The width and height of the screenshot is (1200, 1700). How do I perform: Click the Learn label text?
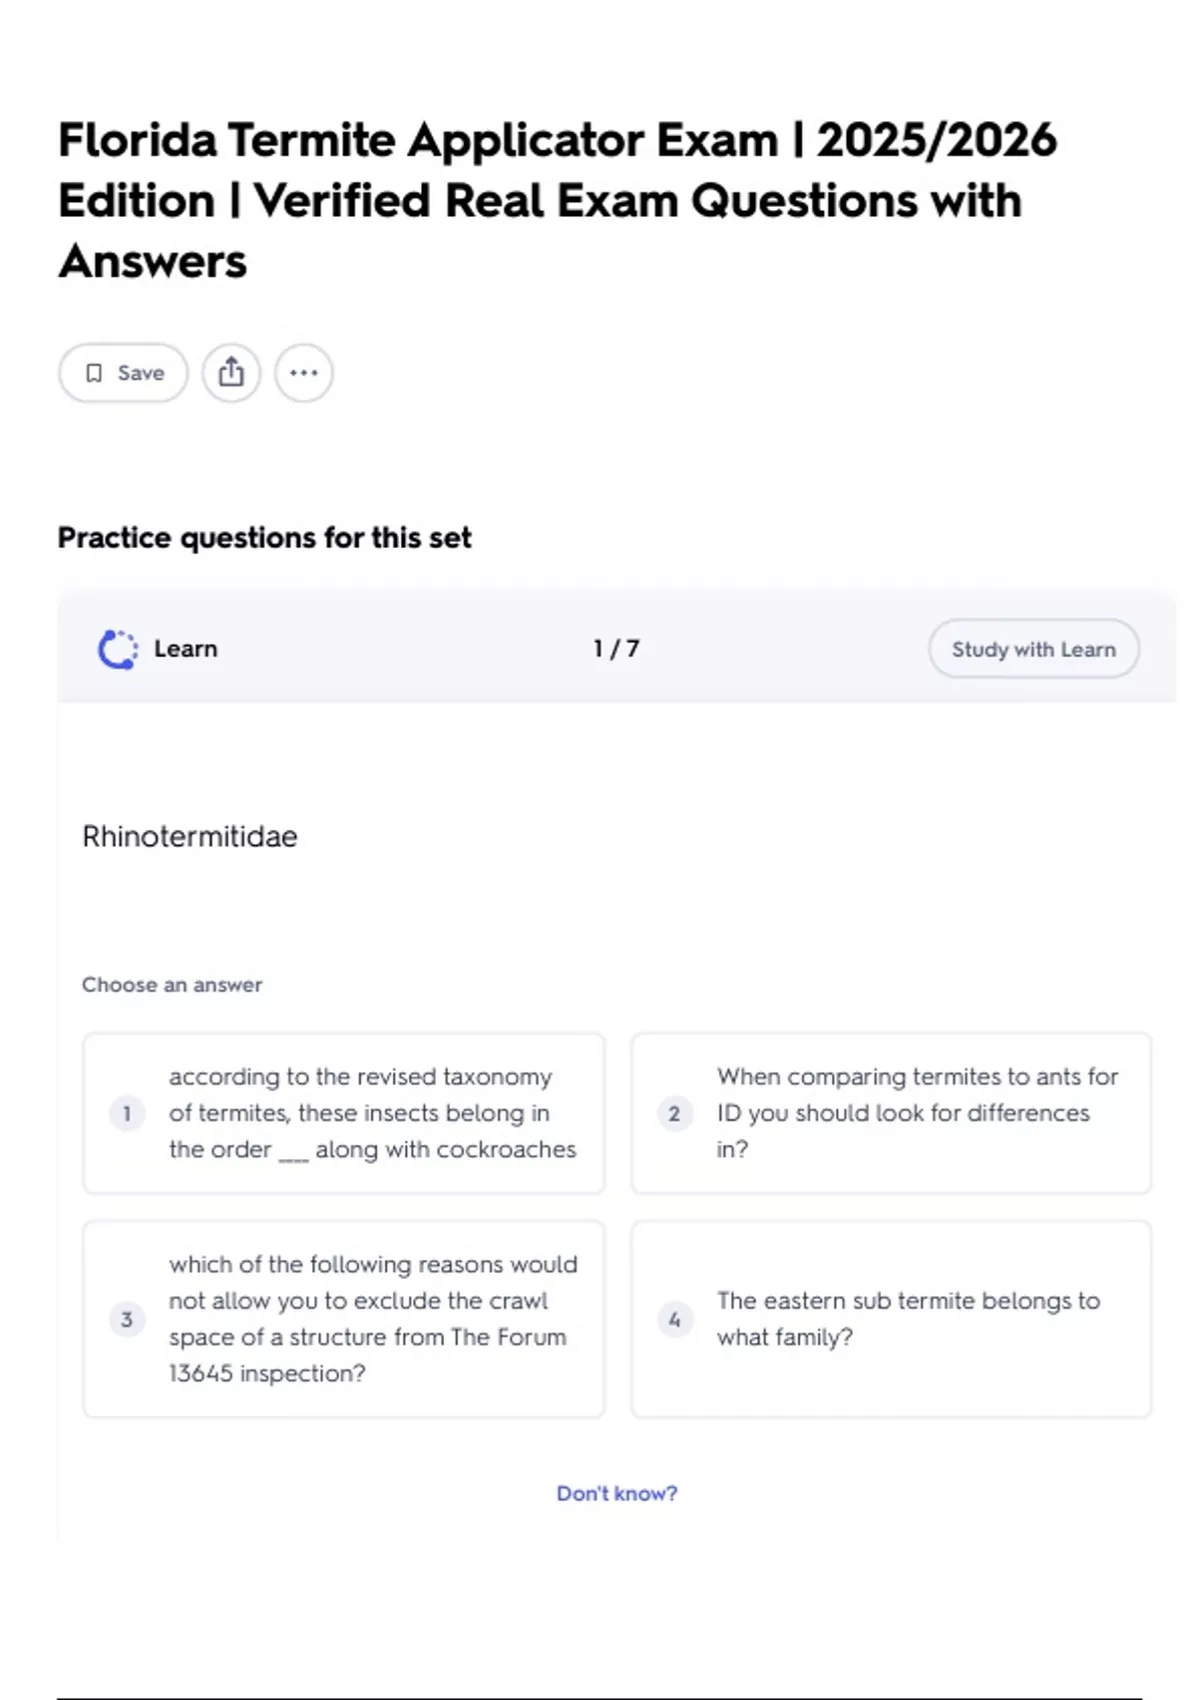click(x=186, y=649)
